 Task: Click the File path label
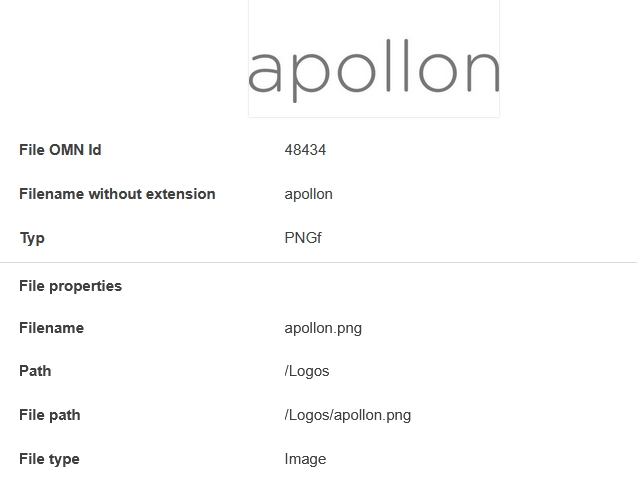(x=50, y=415)
